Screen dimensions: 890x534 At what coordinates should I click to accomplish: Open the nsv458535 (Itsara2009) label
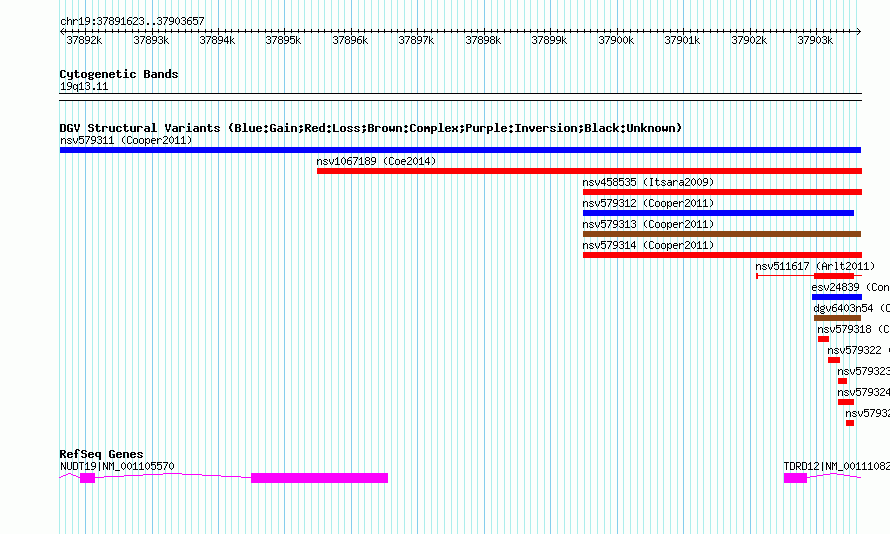click(x=648, y=182)
